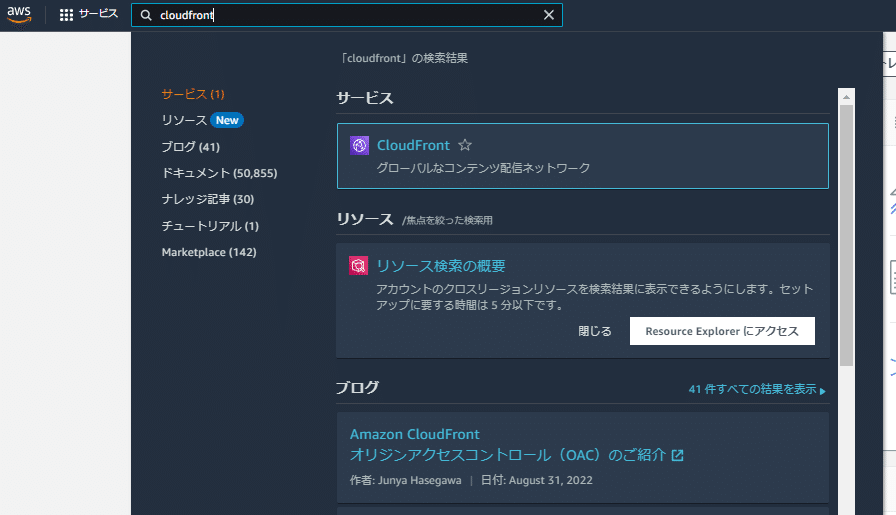The image size is (896, 515).
Task: Click the search results scrollbar thumb
Action: point(846,235)
